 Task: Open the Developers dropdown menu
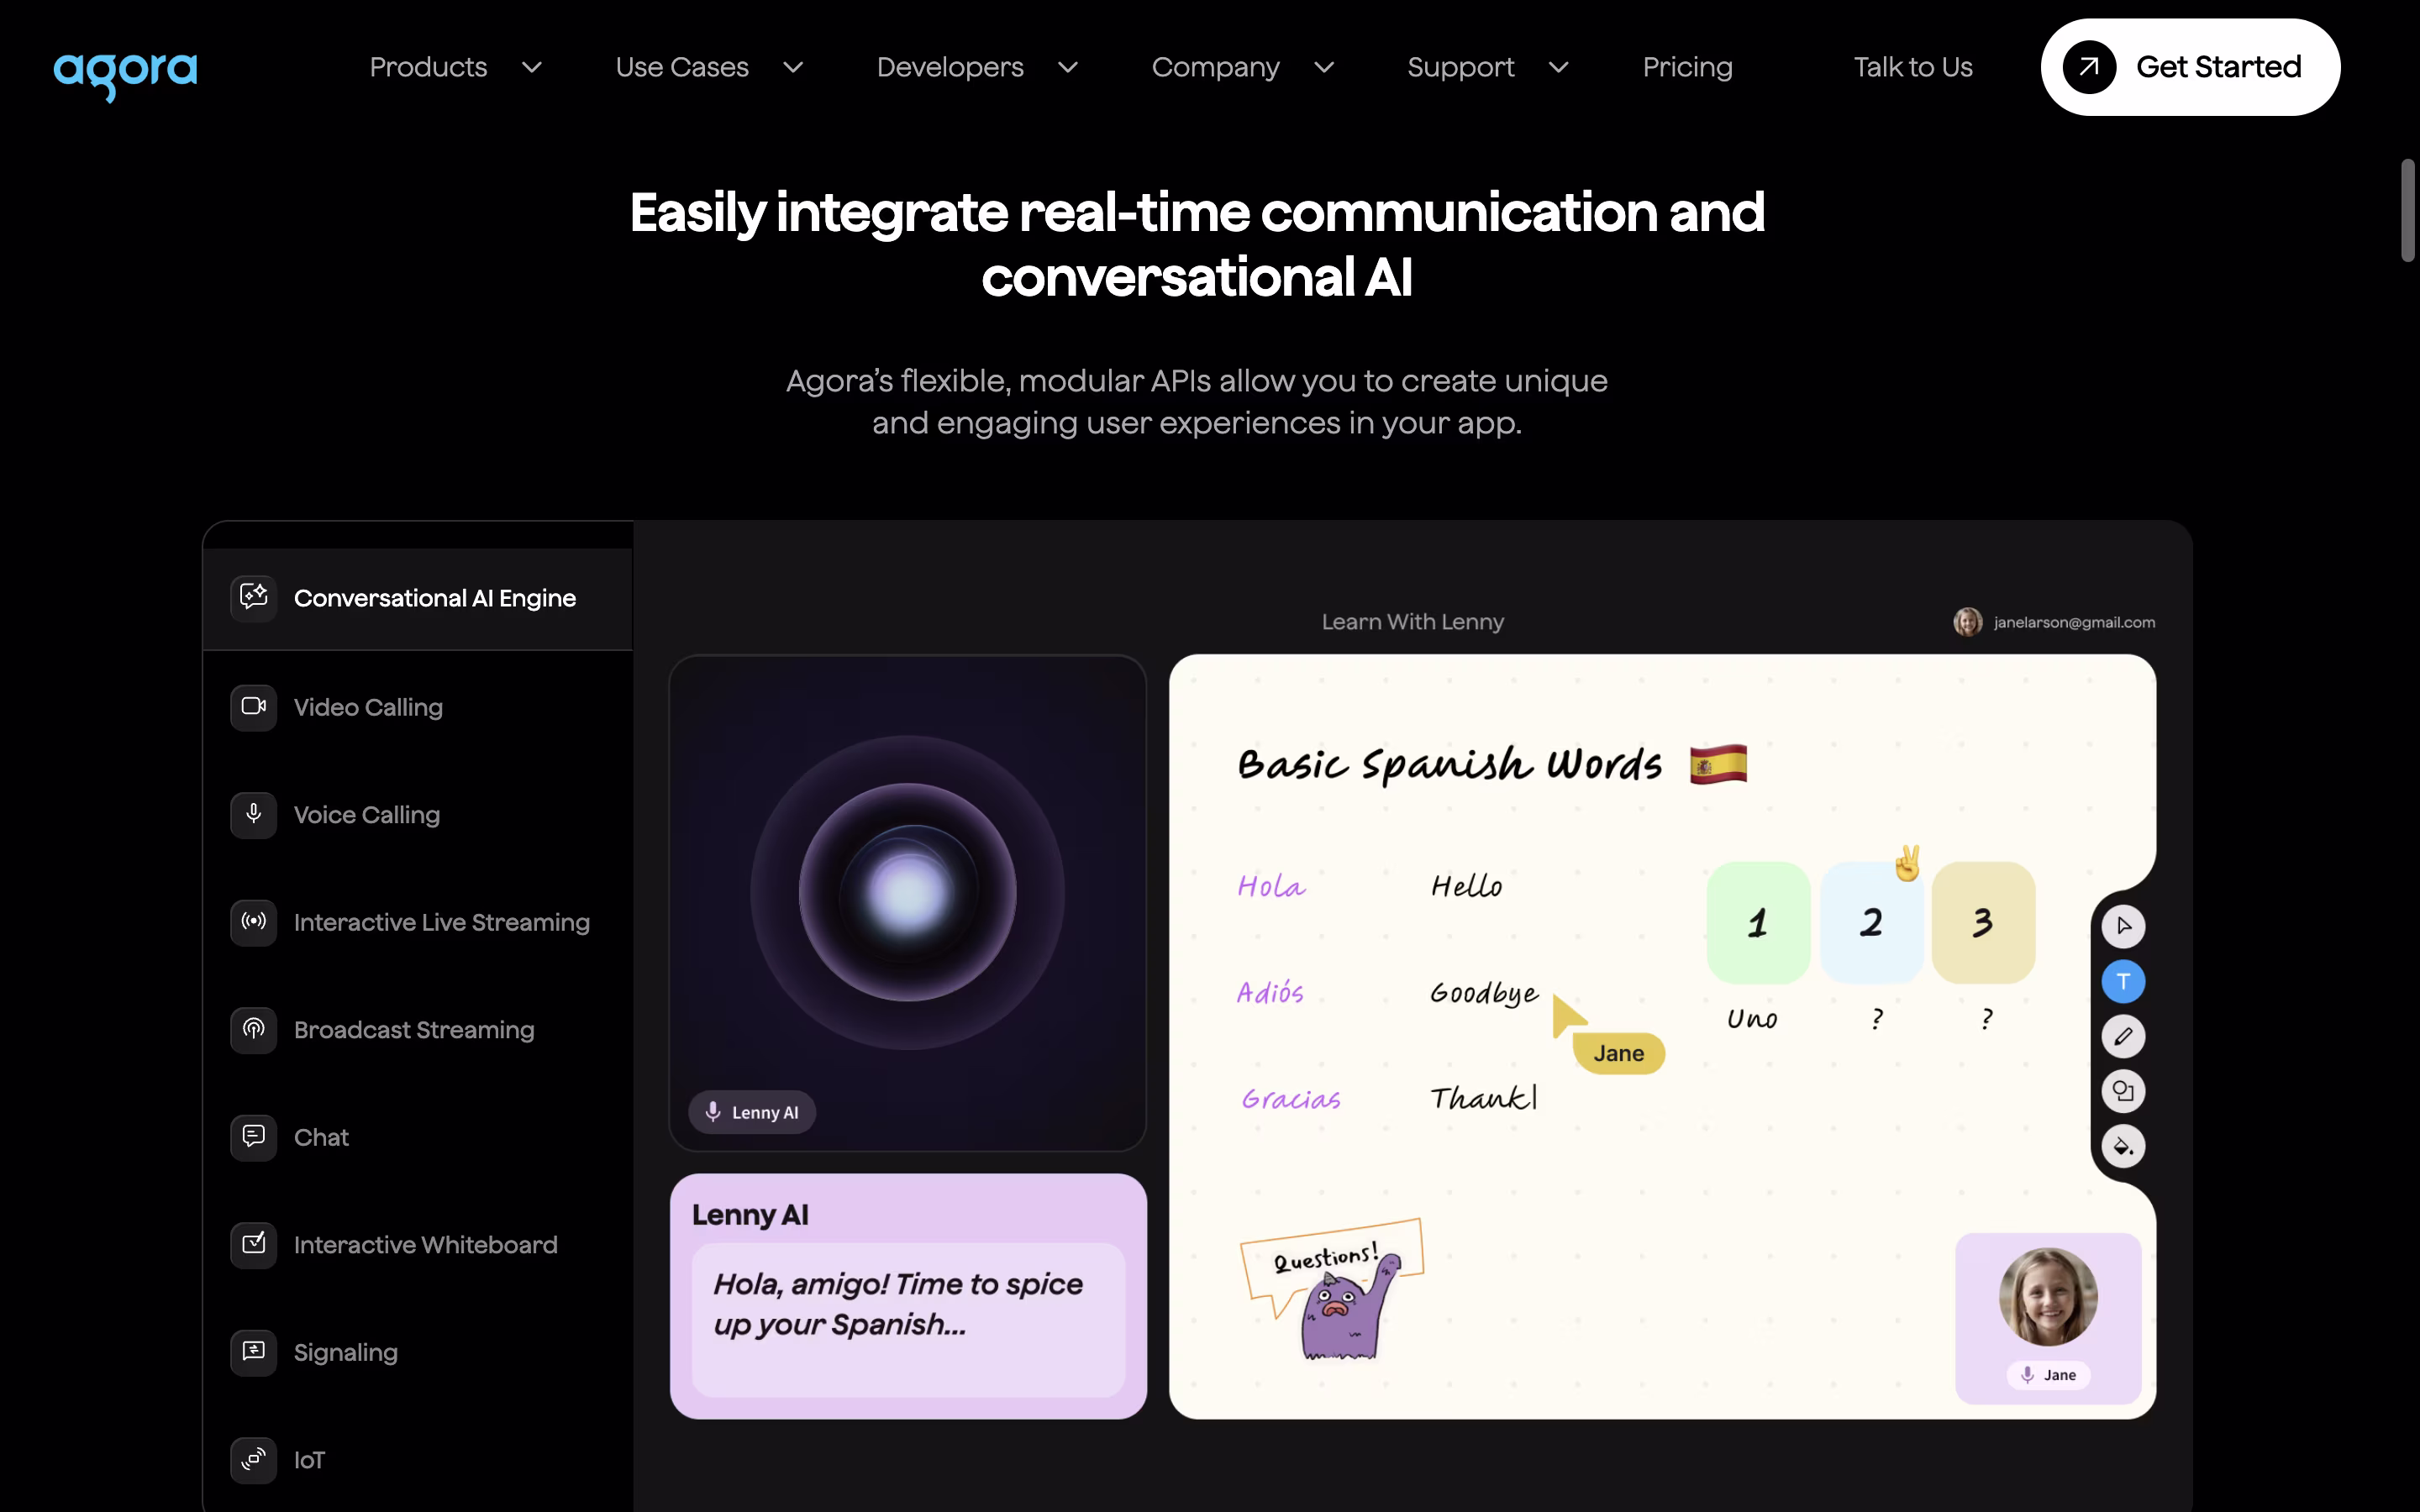977,67
